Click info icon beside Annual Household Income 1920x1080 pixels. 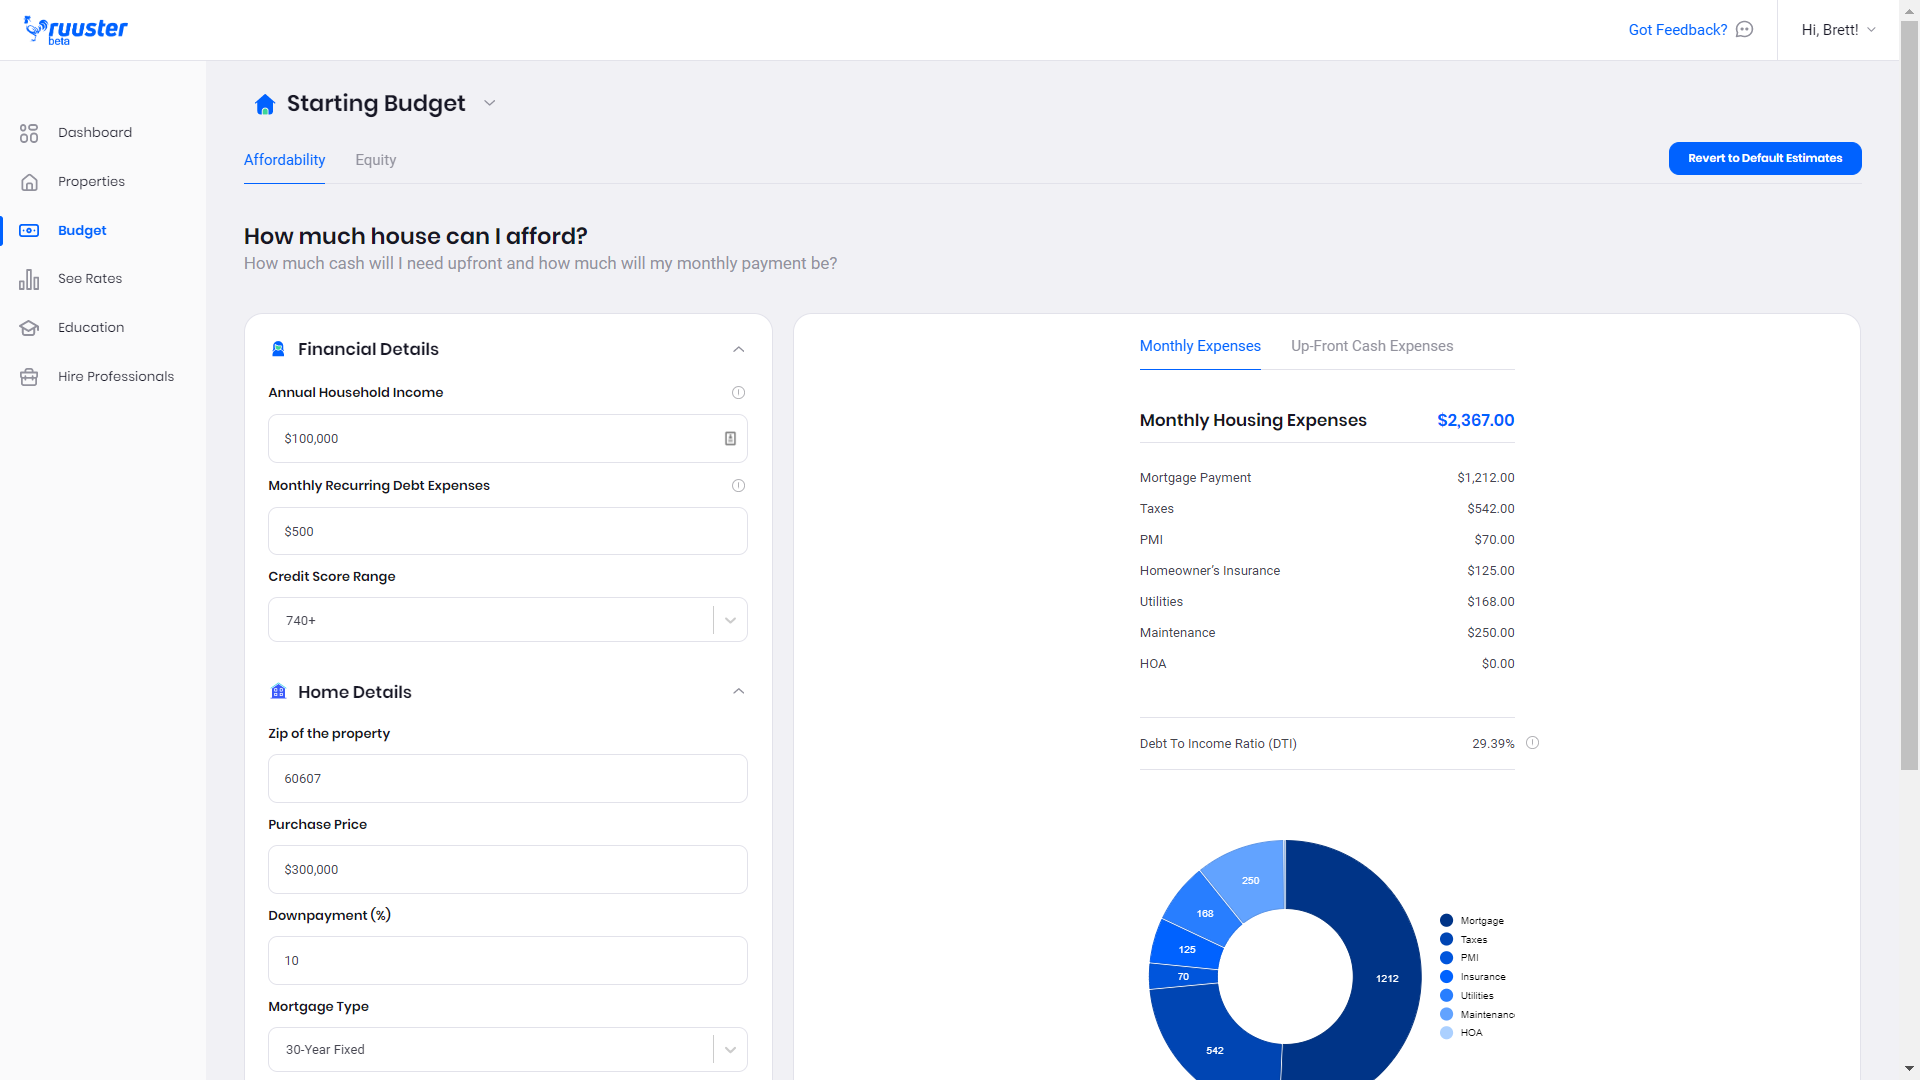tap(738, 393)
